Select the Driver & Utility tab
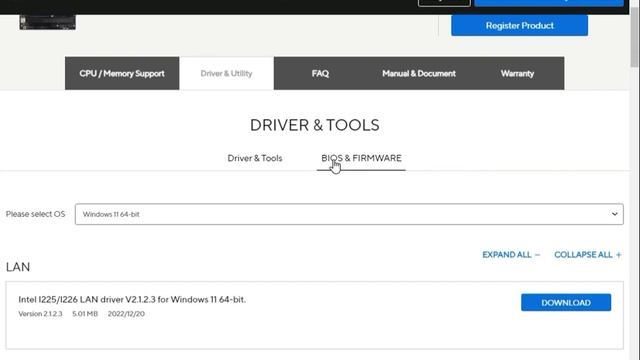This screenshot has width=640, height=360. pyautogui.click(x=227, y=73)
